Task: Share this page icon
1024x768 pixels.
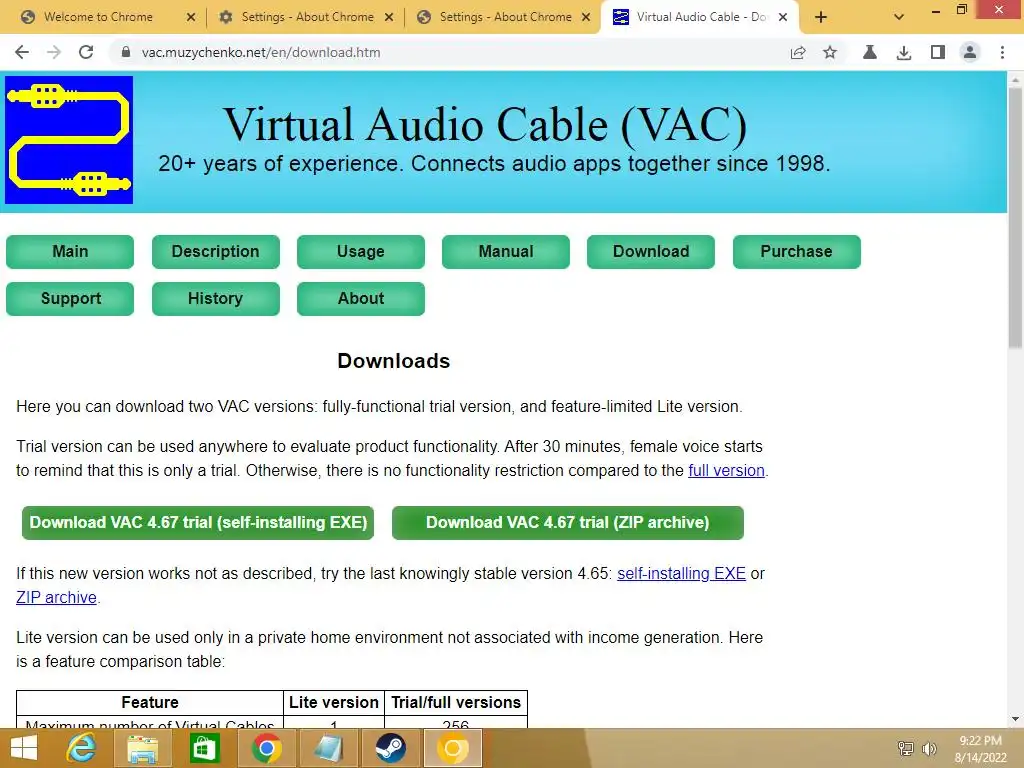Action: [x=797, y=52]
